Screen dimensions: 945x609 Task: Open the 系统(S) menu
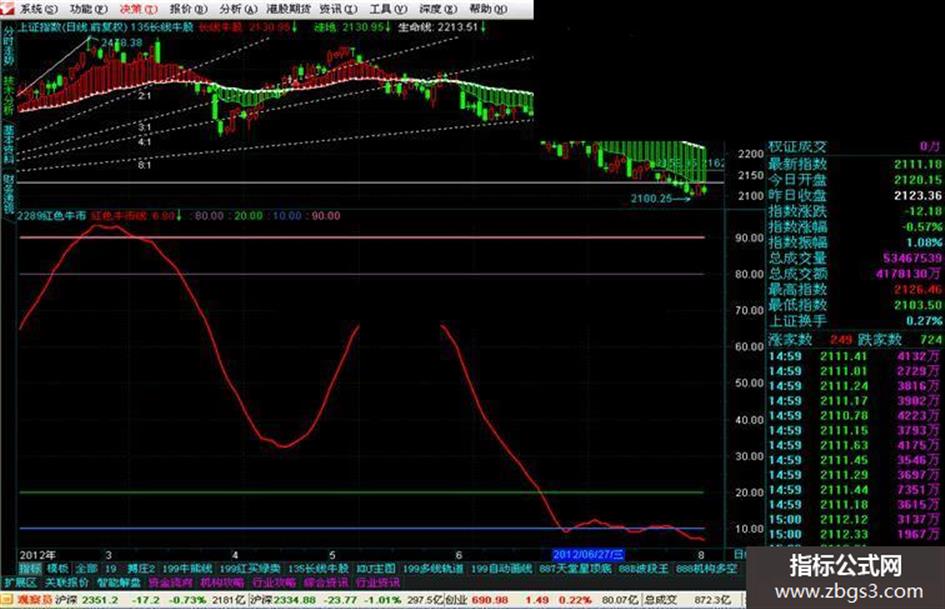(39, 9)
